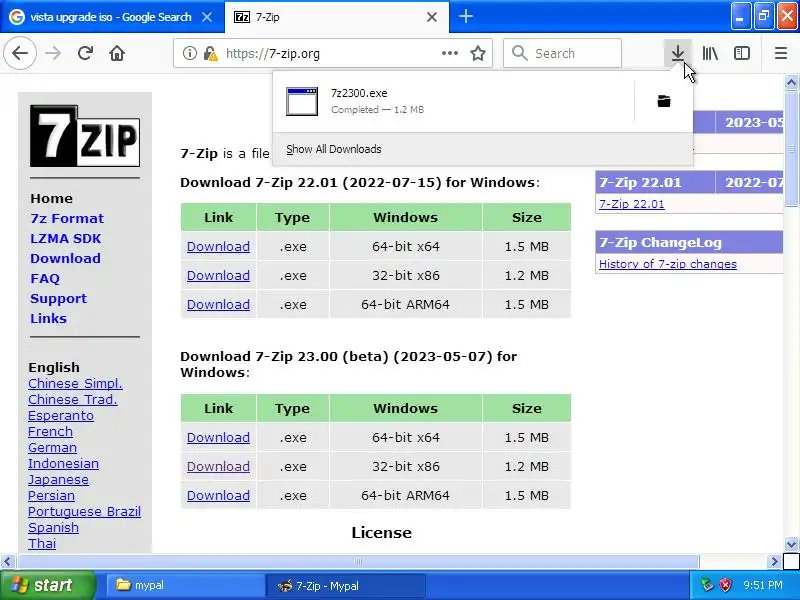The width and height of the screenshot is (800, 600).
Task: Click the connection security padlock warning icon
Action: point(210,53)
